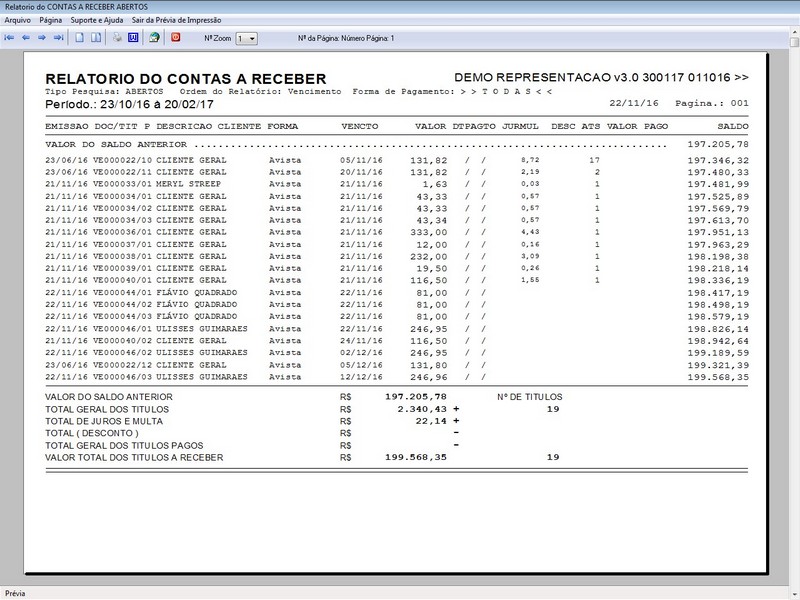
Task: Click the globe email icon
Action: [x=154, y=38]
